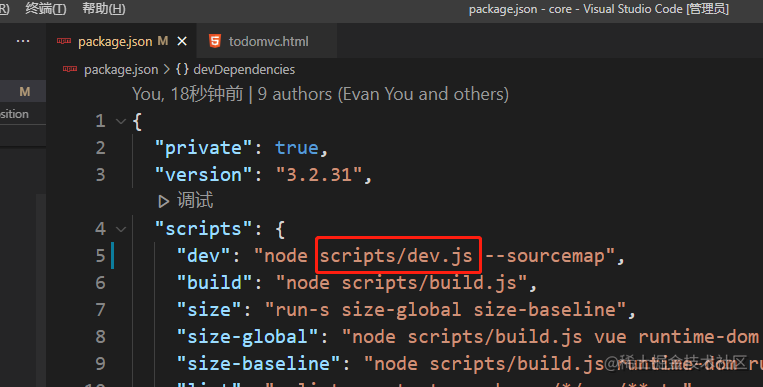Open the three-dot more actions menu

pos(23,41)
